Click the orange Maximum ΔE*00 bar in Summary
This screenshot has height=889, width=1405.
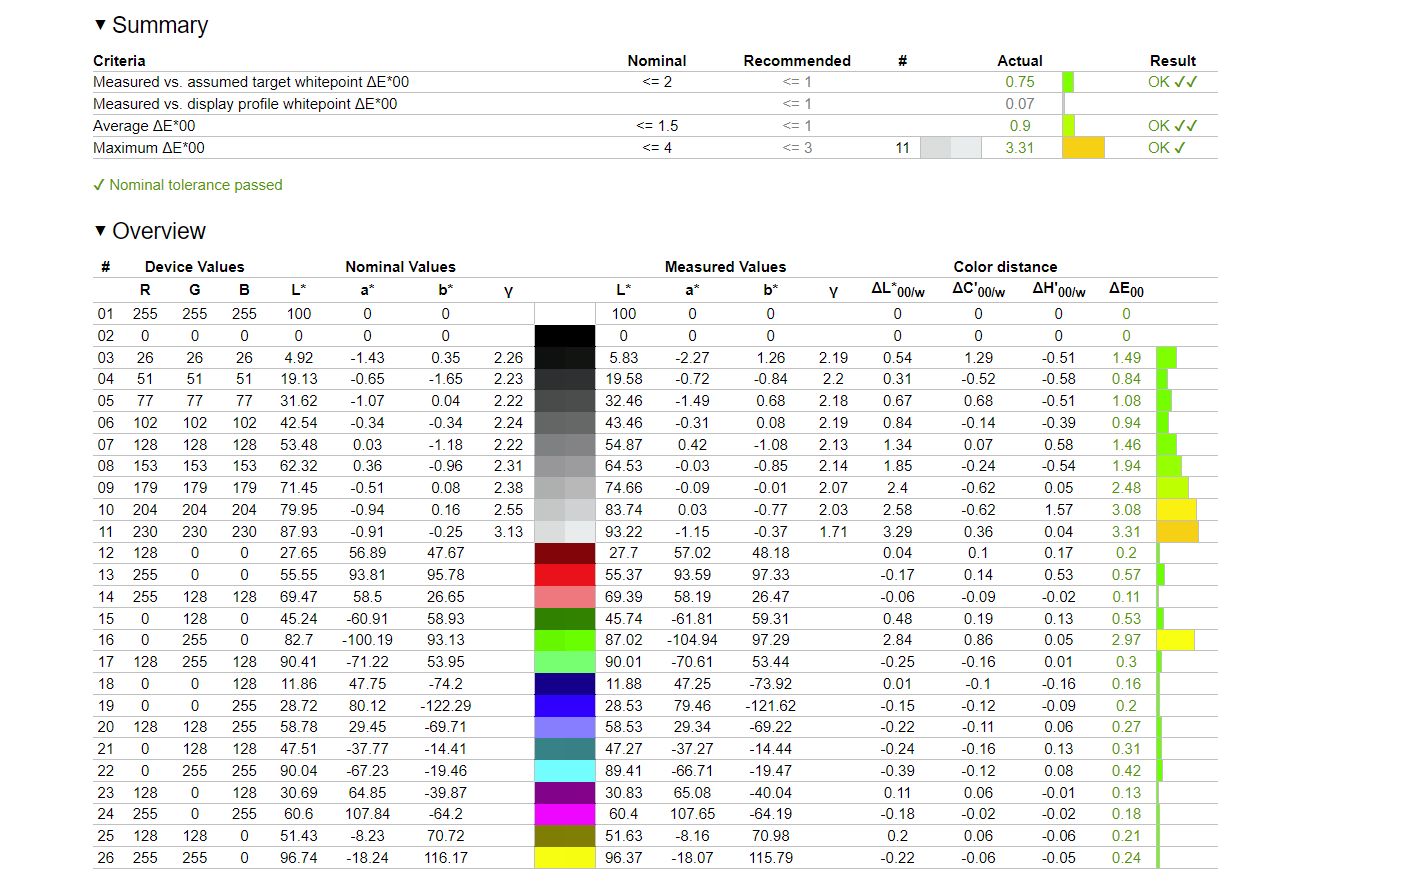pyautogui.click(x=1083, y=148)
